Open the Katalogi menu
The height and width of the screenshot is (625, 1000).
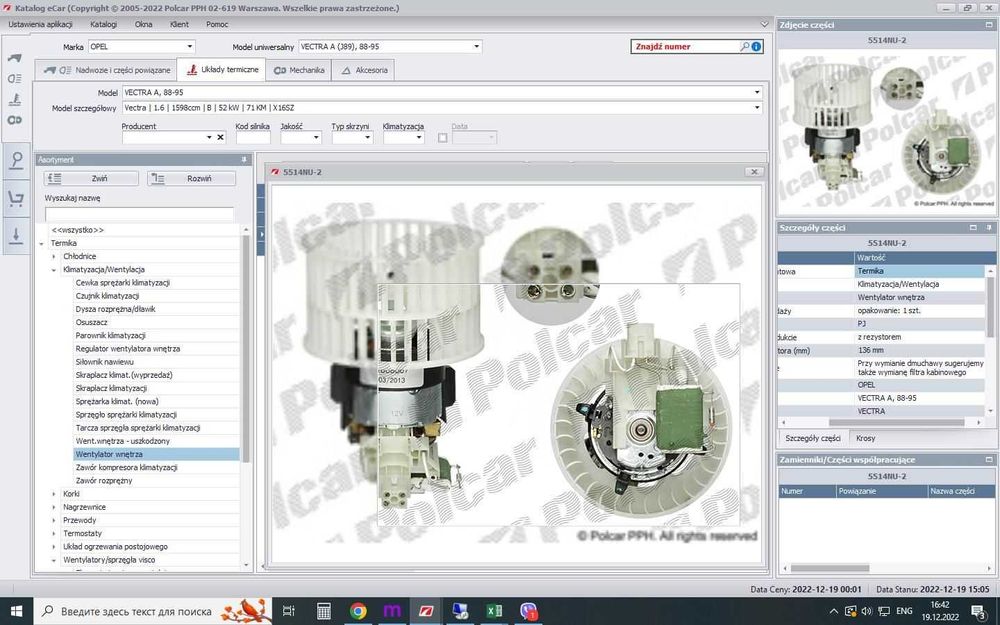click(x=103, y=24)
